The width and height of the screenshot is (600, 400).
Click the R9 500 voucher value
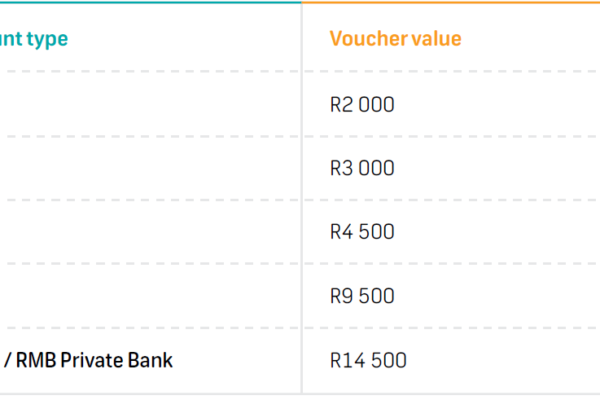362,296
